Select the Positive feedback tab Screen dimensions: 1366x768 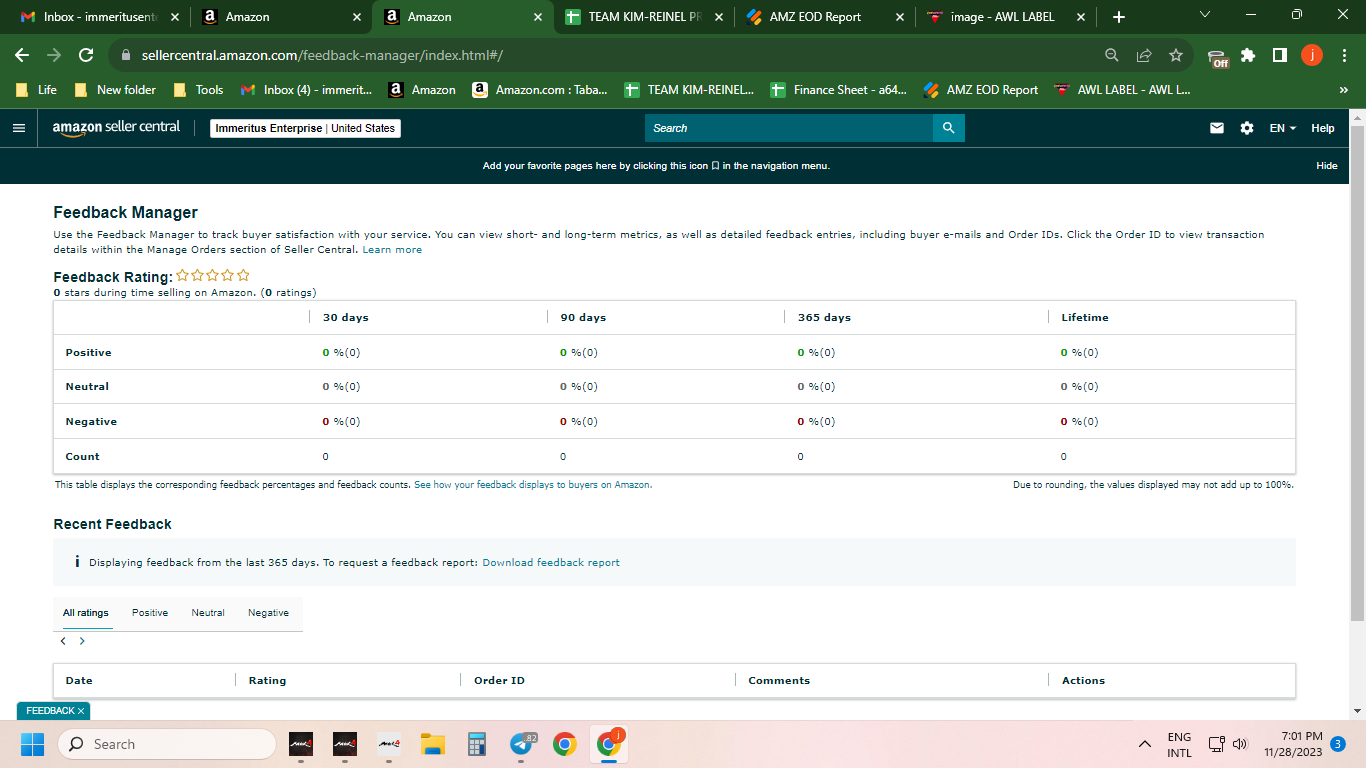[150, 613]
